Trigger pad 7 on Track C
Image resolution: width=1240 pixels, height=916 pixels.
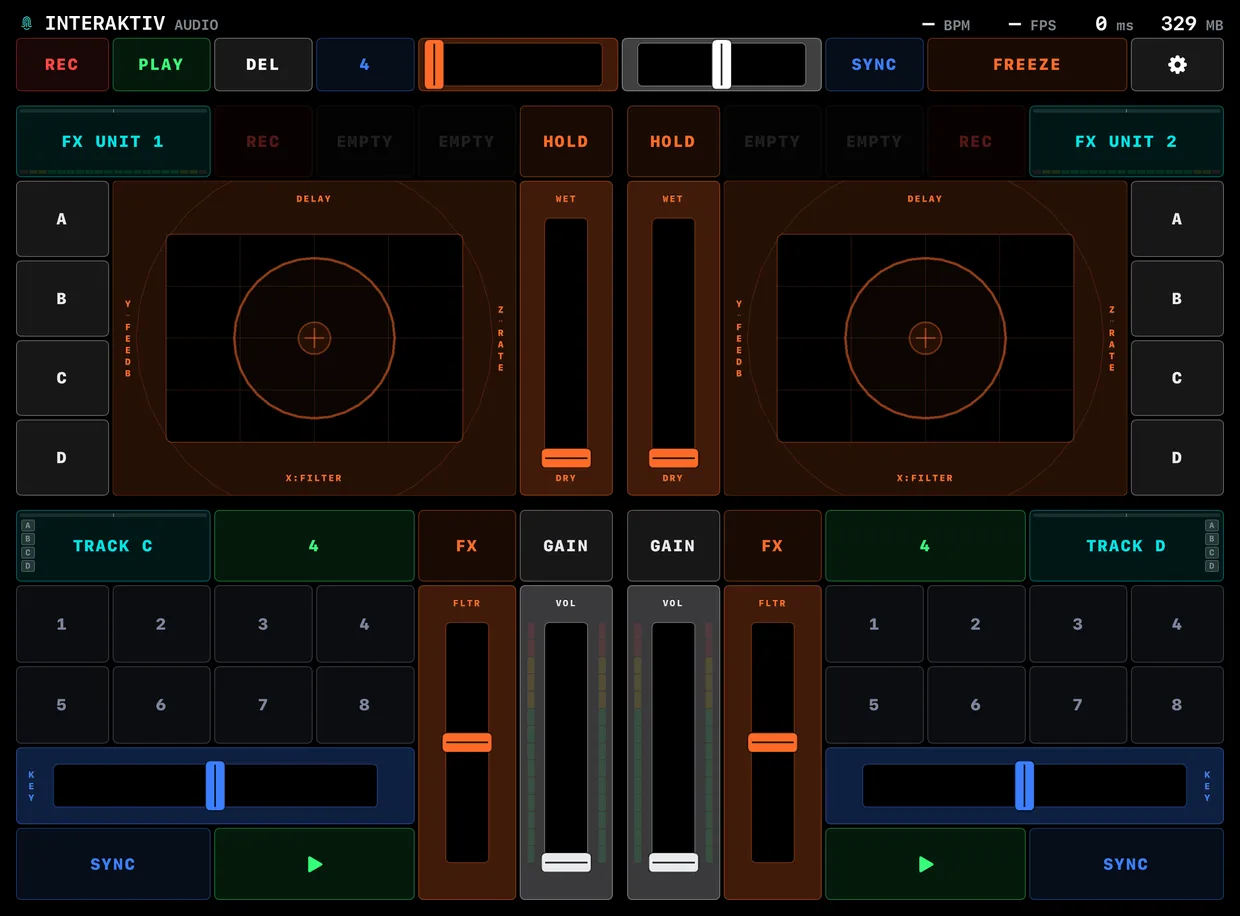[x=263, y=705]
